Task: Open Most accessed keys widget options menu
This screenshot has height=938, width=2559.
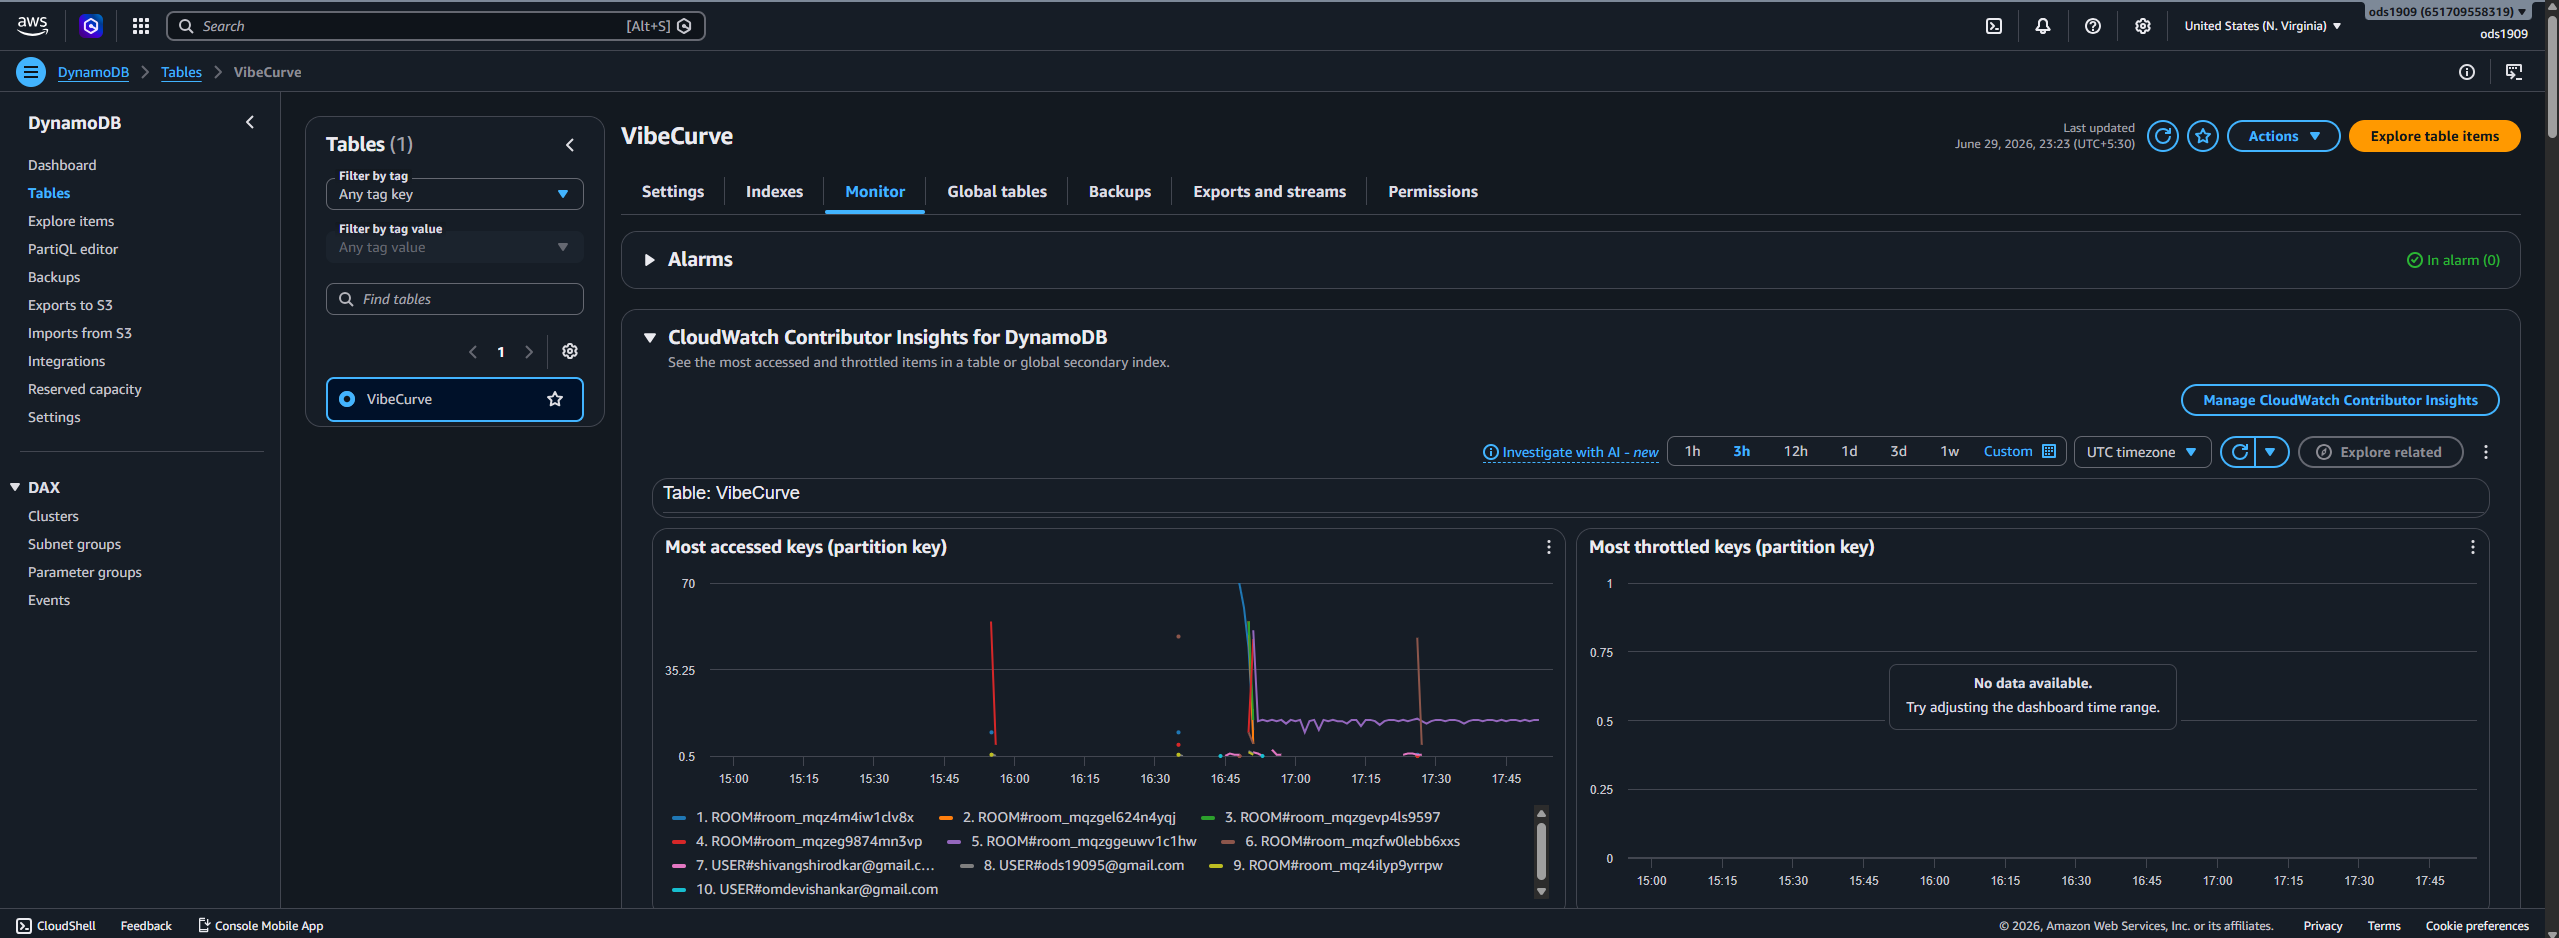Action: pos(1548,547)
